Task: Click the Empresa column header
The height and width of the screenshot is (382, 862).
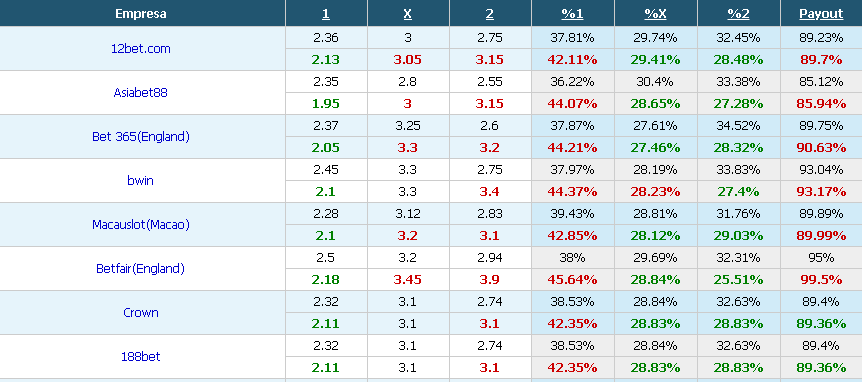Action: click(x=141, y=14)
